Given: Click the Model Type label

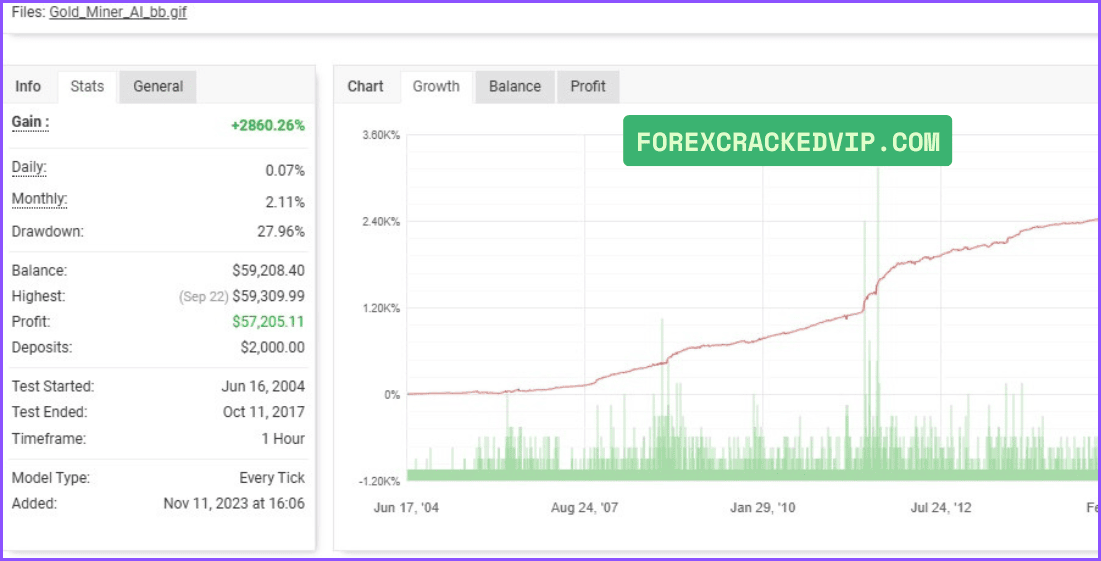Looking at the screenshot, I should [51, 477].
